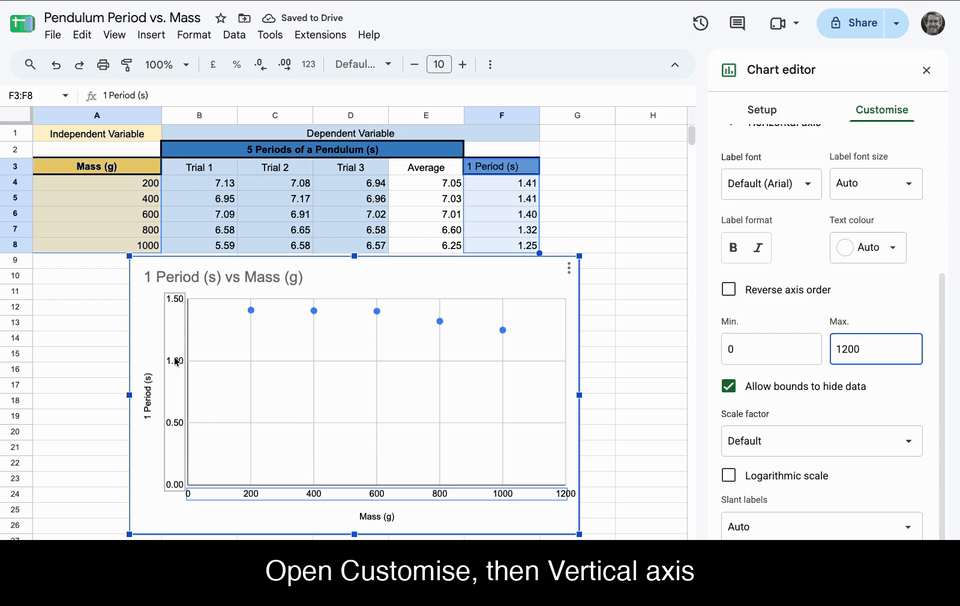This screenshot has width=960, height=606.
Task: Click the Mass (g) axis title
Action: click(377, 517)
